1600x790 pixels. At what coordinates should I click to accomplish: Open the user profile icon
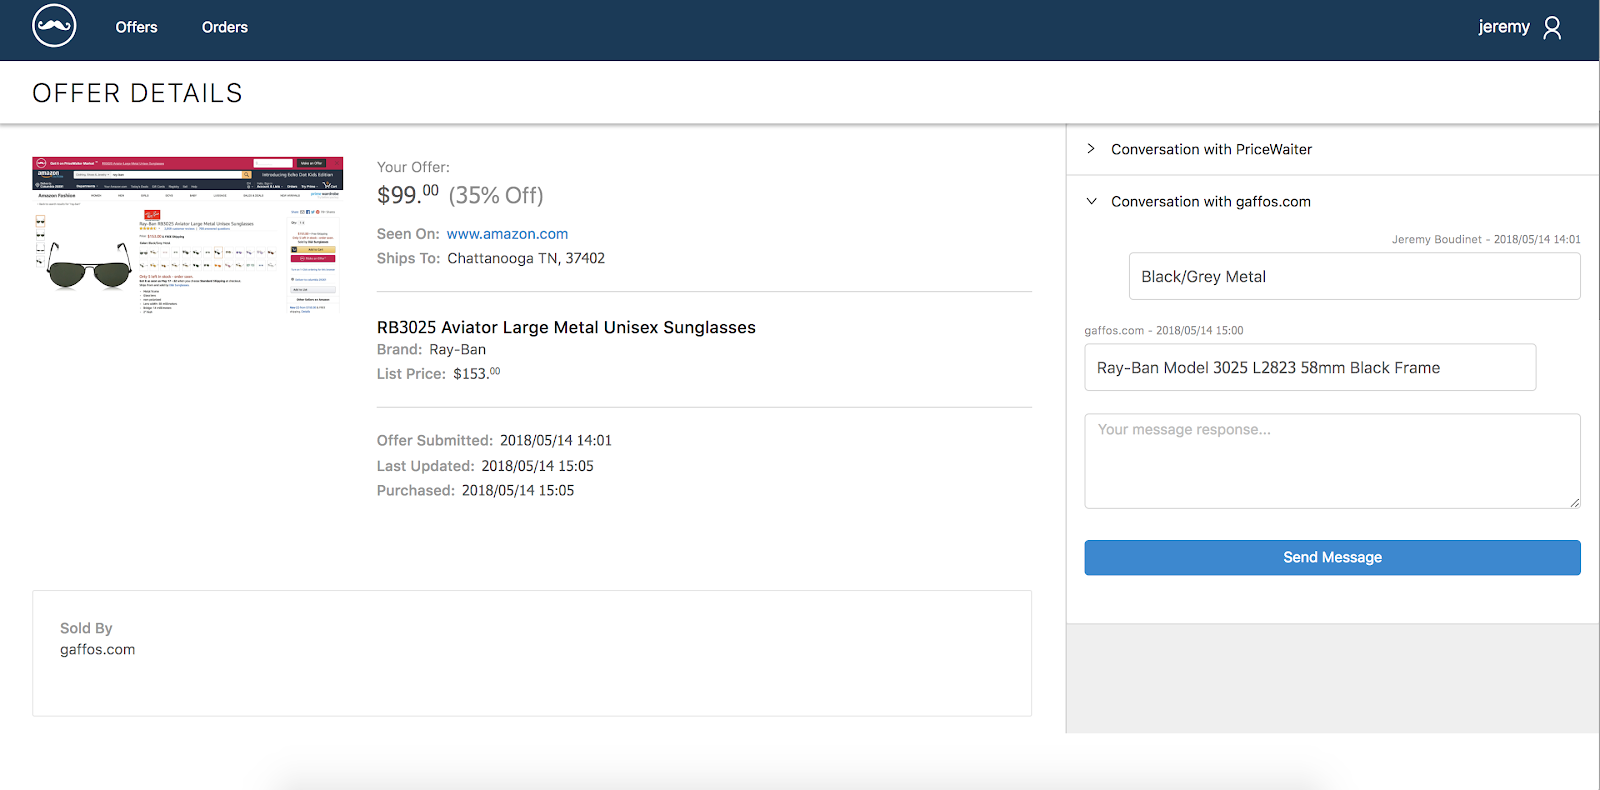[x=1552, y=28]
